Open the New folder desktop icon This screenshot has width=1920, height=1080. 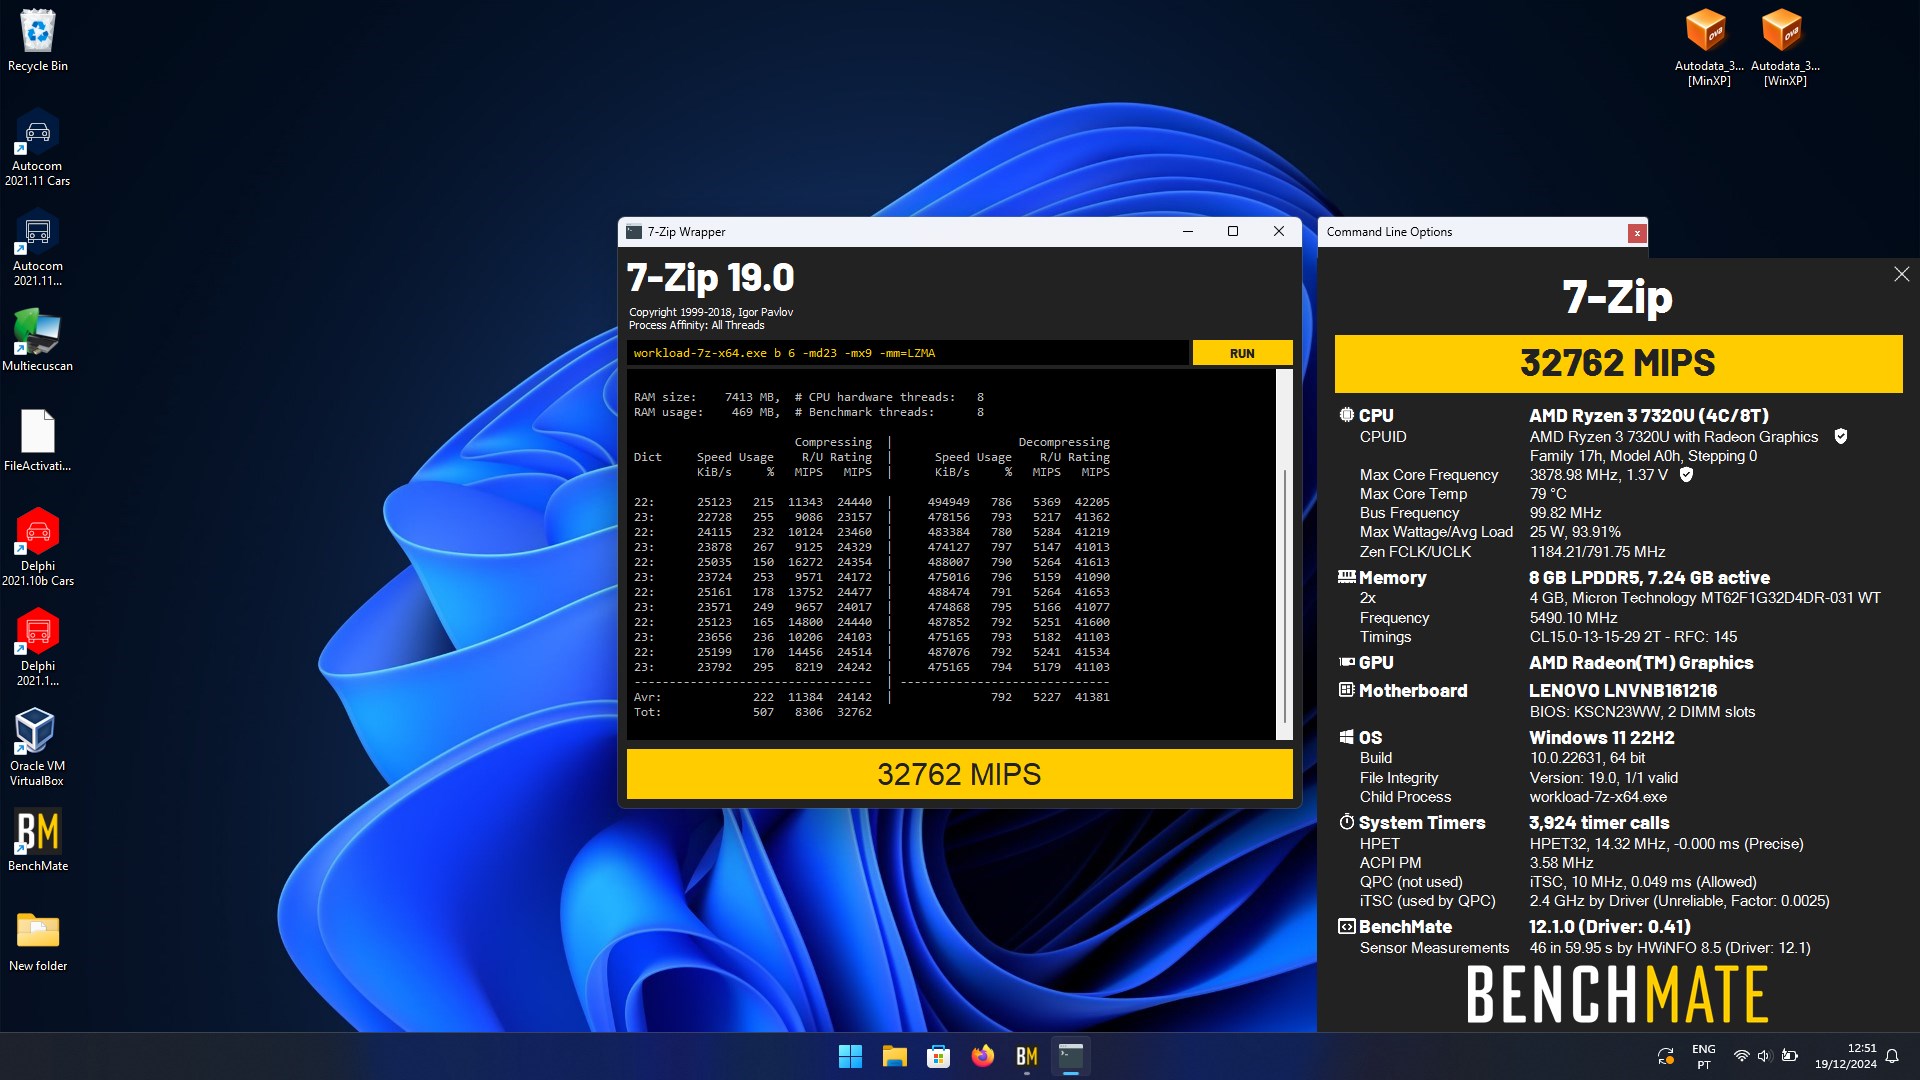point(38,941)
